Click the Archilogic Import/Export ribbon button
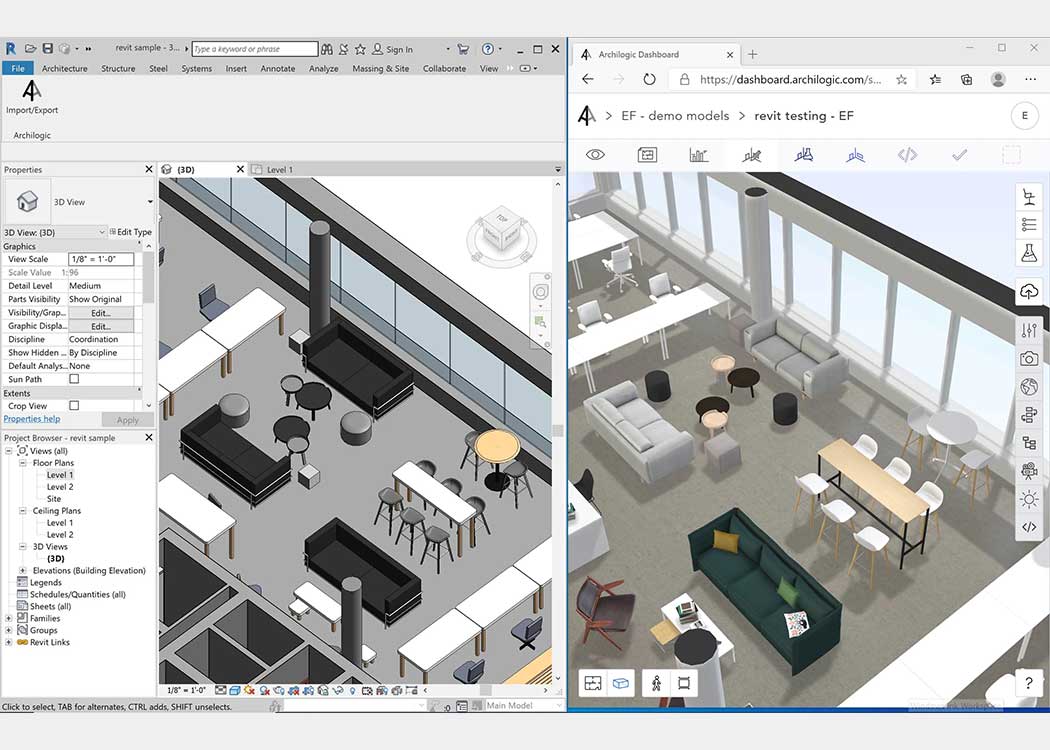 [32, 97]
